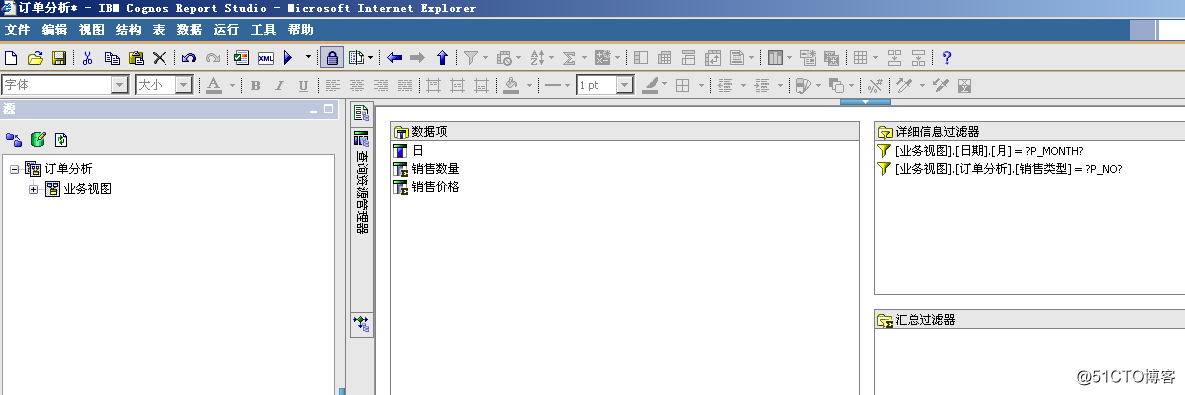Maximize the 源 source pane

point(329,109)
